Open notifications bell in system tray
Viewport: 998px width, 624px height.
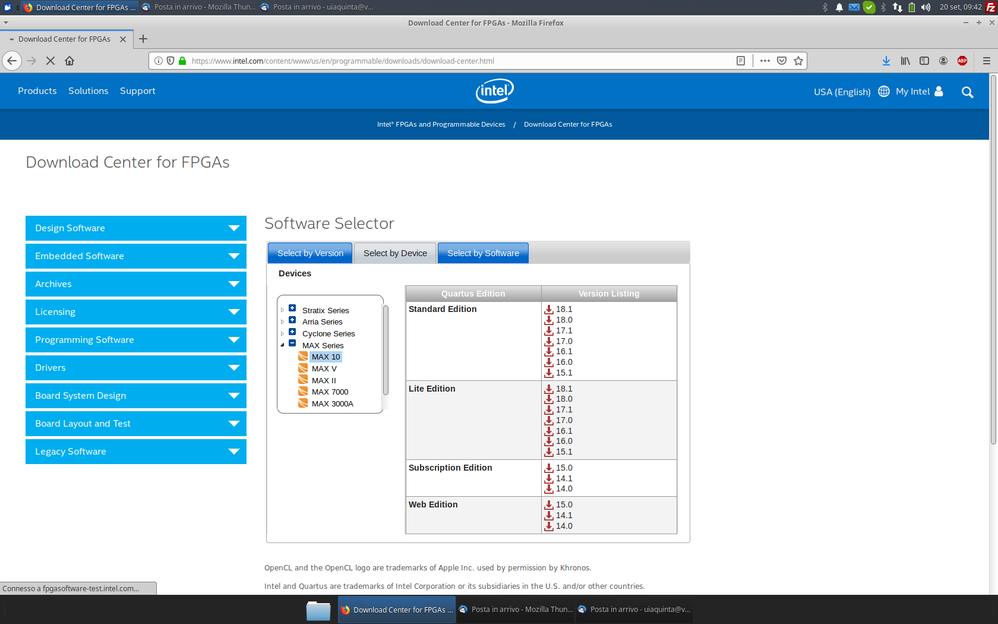click(839, 7)
